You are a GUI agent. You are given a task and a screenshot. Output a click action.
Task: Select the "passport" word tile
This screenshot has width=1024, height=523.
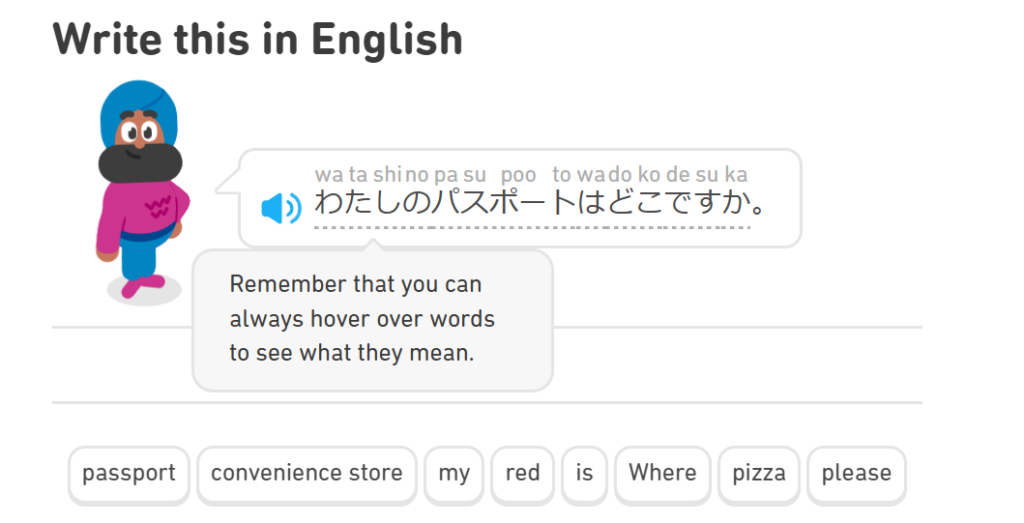(x=129, y=474)
